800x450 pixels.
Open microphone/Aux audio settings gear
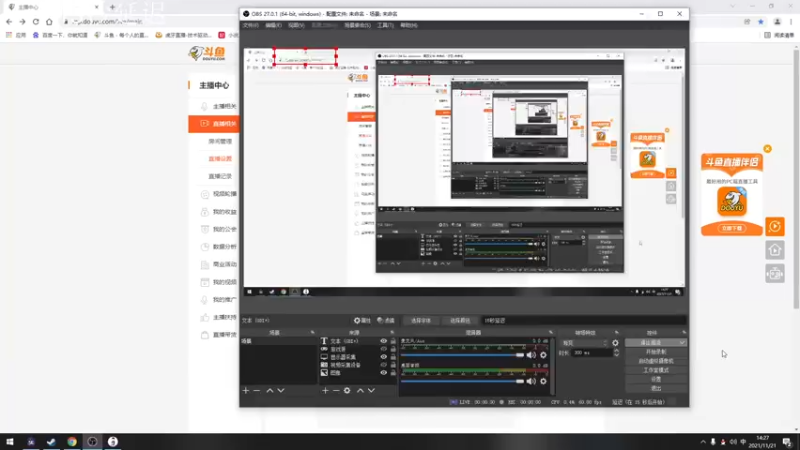[x=543, y=355]
